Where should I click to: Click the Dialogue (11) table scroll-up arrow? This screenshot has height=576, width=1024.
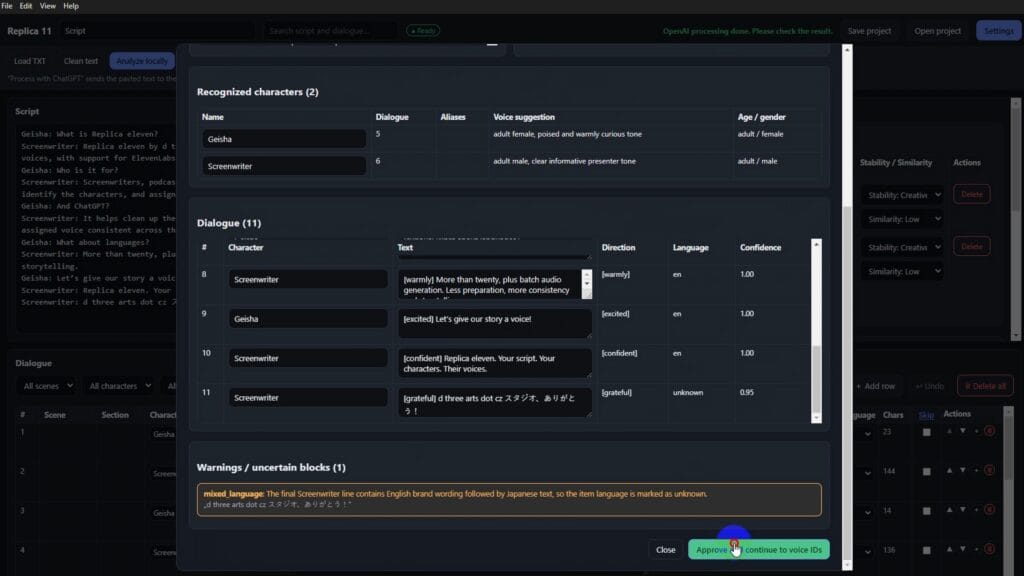[x=816, y=244]
